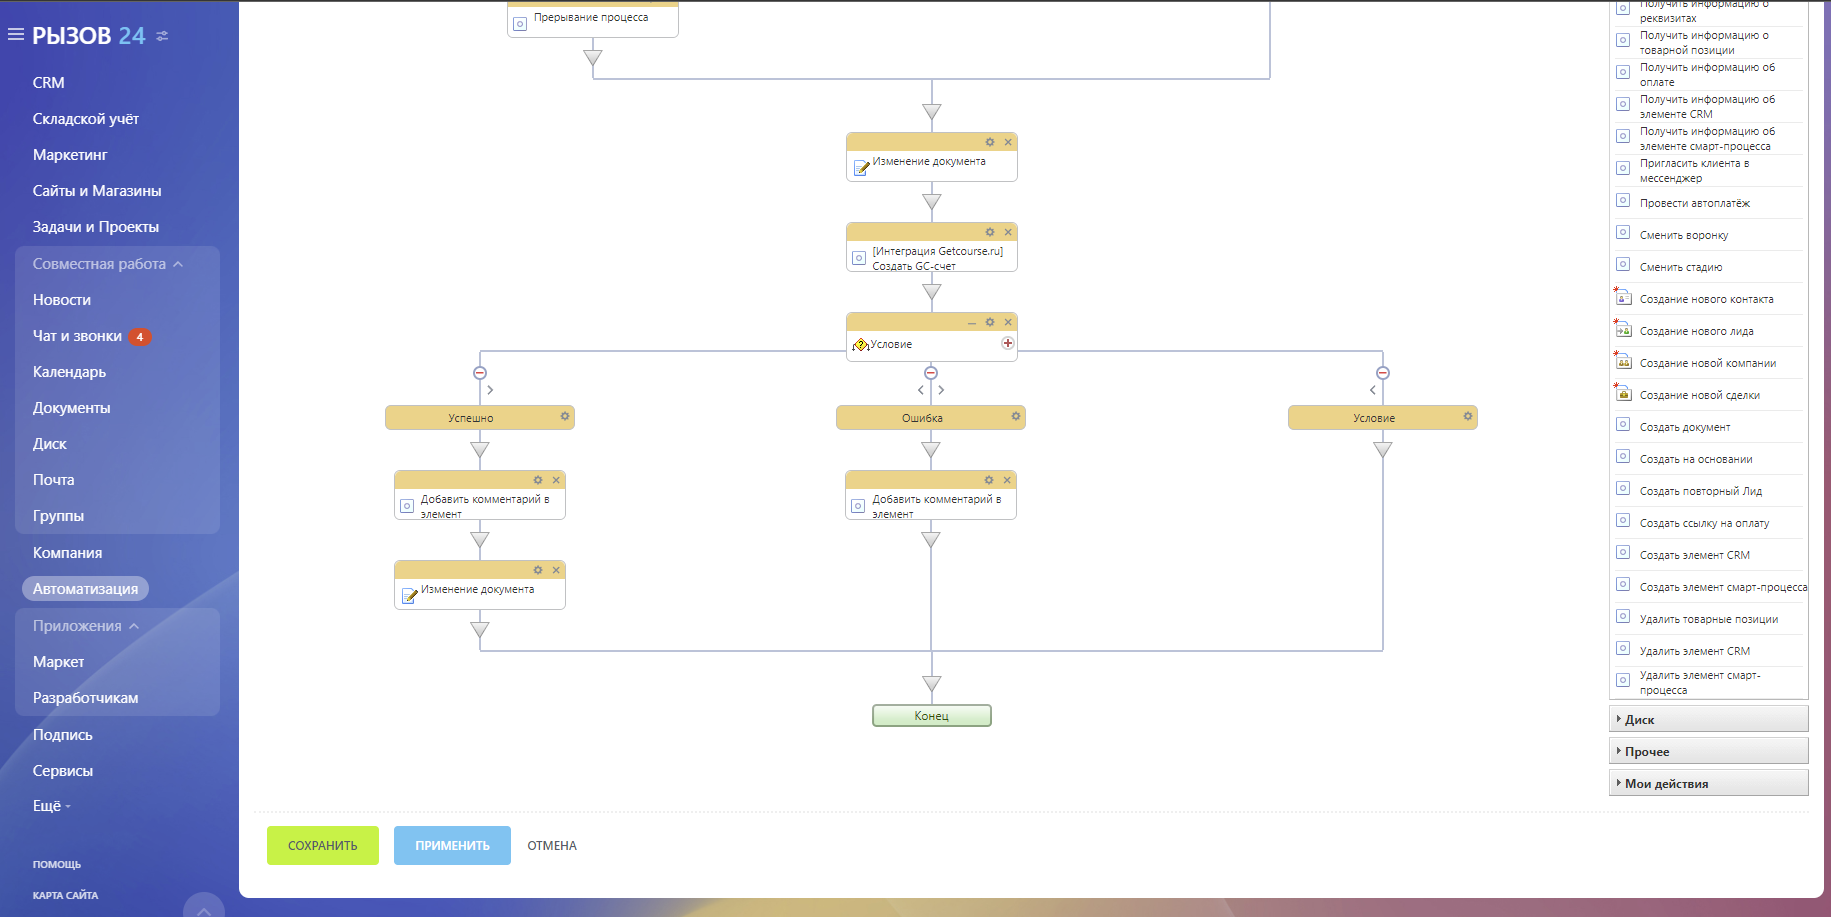Expand the Мои действия section

pos(1665,783)
